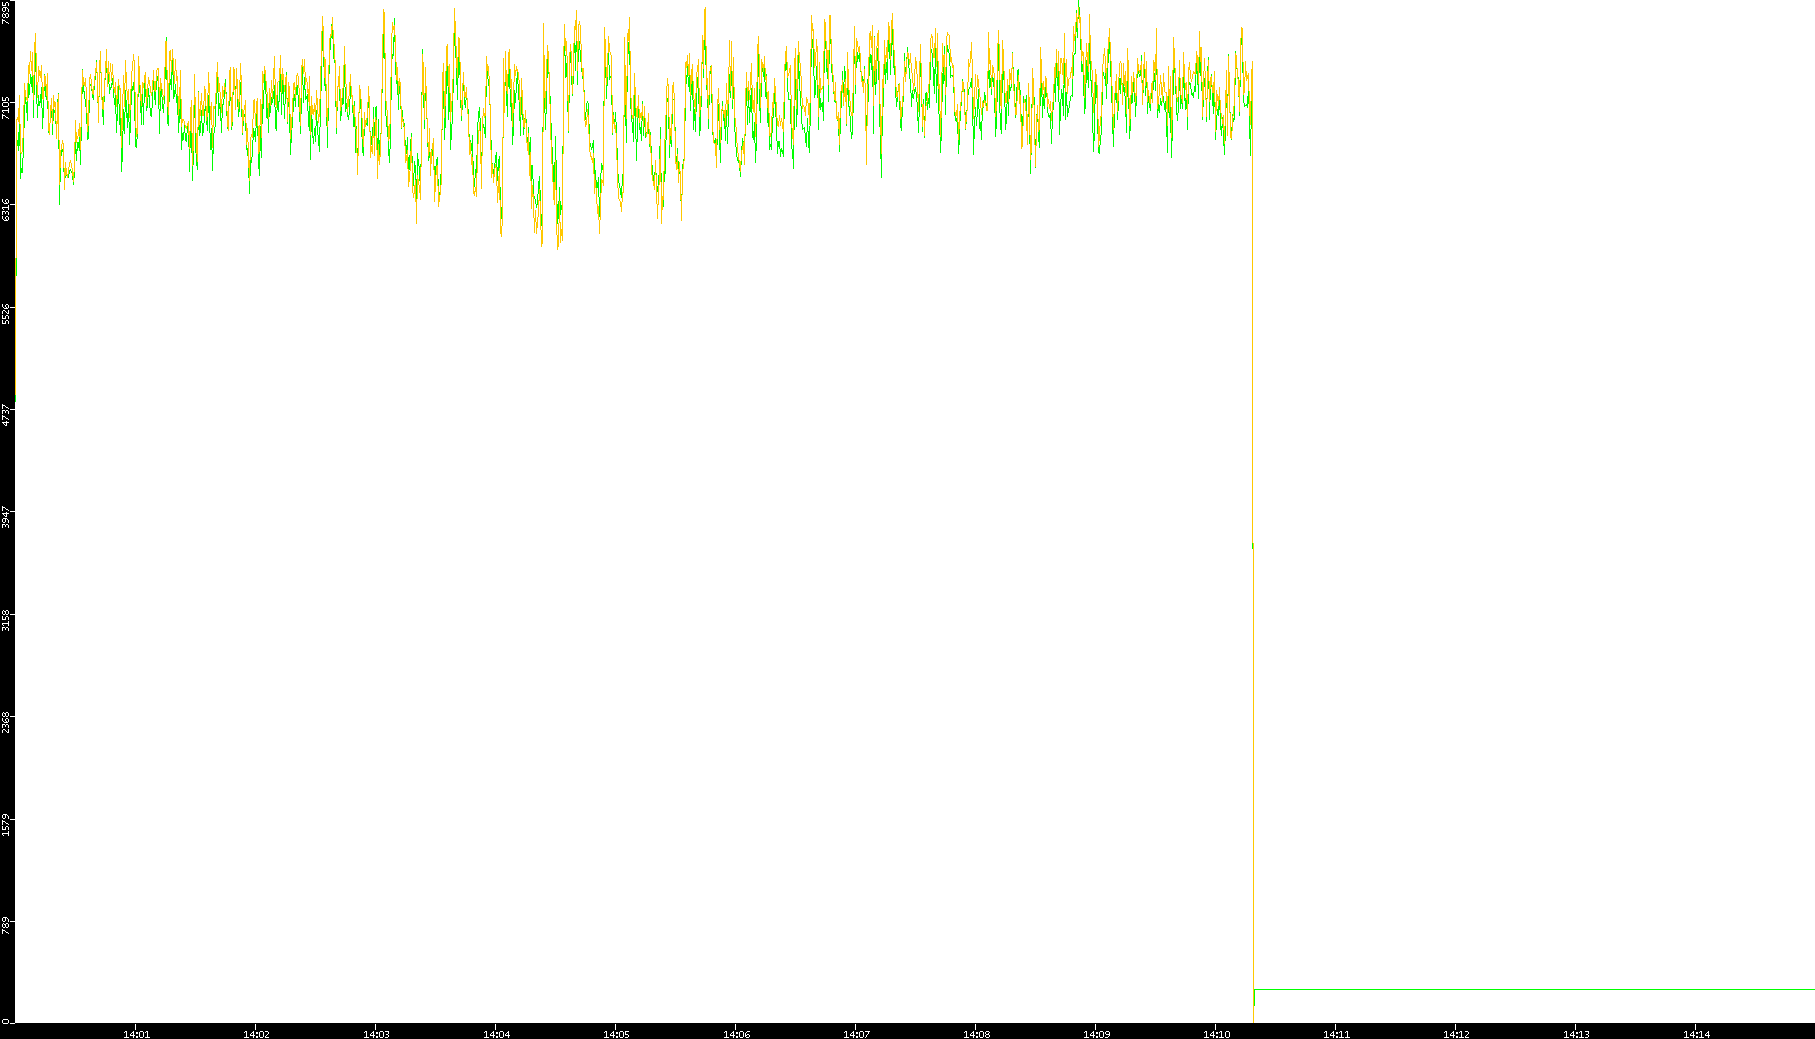Image resolution: width=1815 pixels, height=1039 pixels.
Task: Select the 14:11 time axis label
Action: point(1336,1033)
